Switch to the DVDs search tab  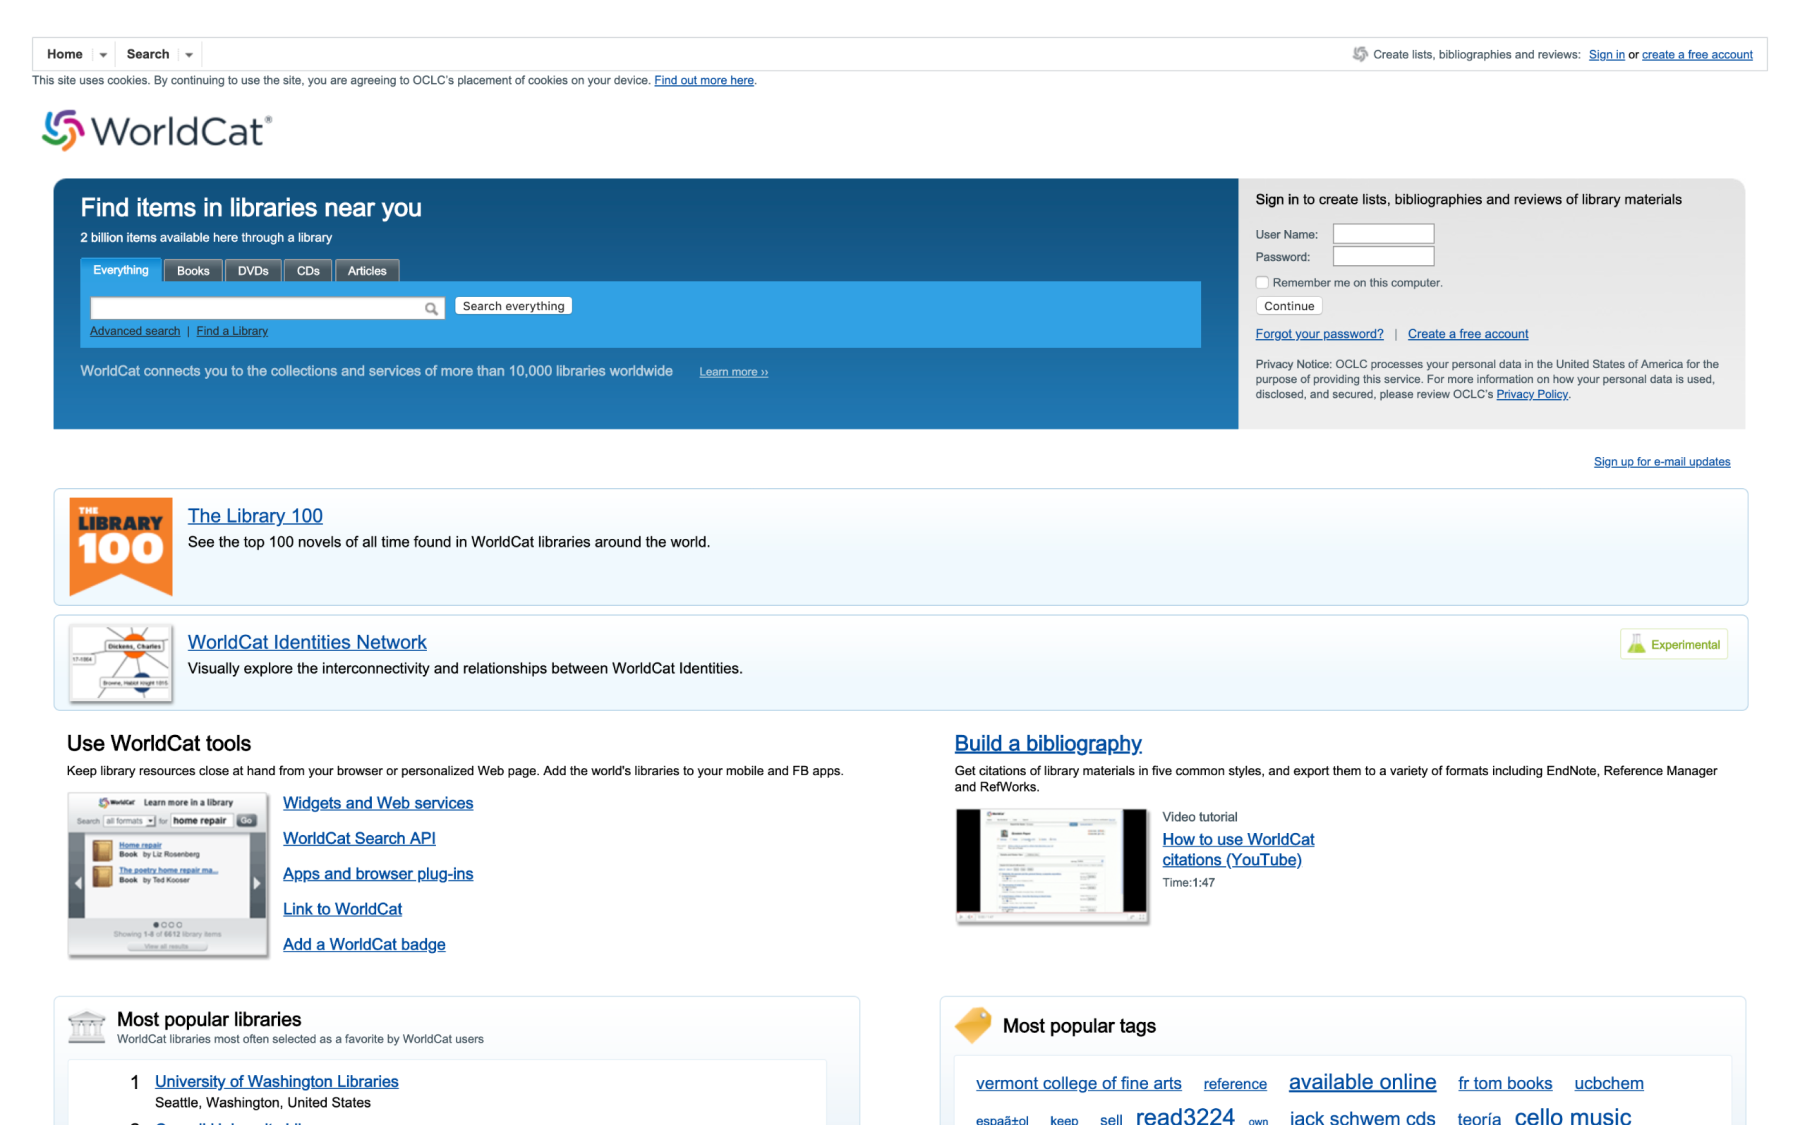point(253,271)
